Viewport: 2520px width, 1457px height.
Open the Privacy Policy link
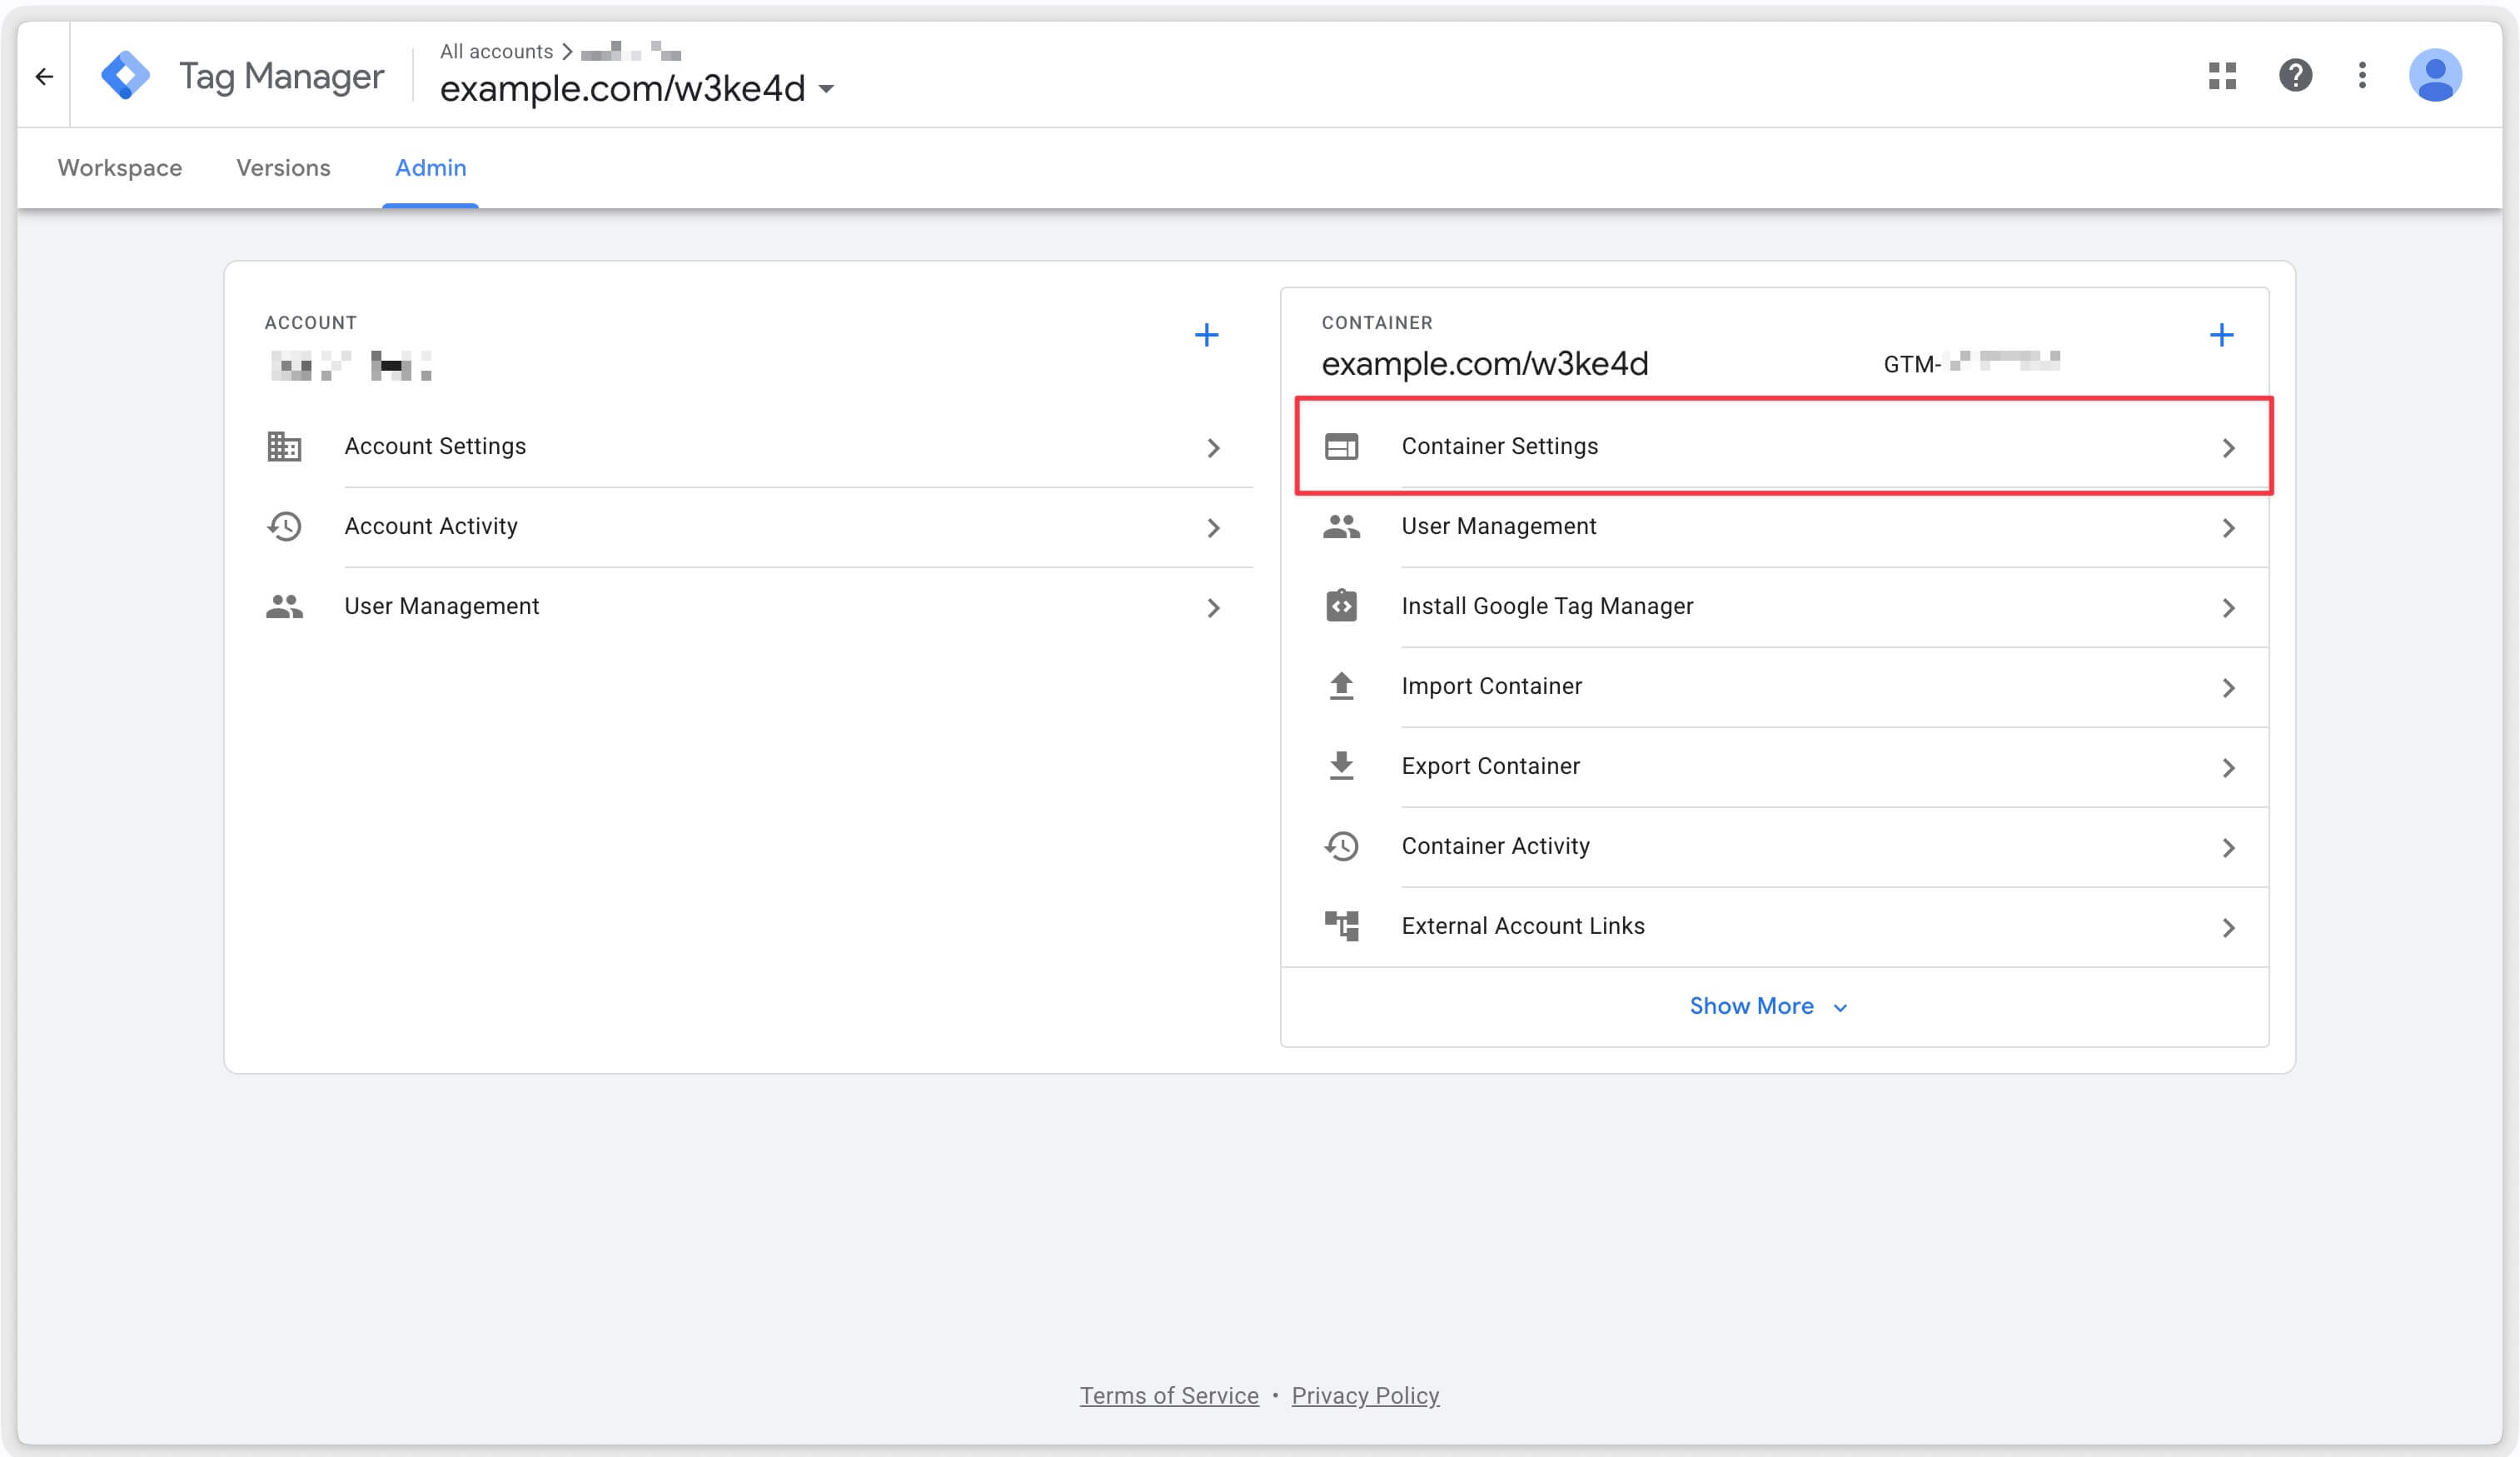click(x=1365, y=1395)
